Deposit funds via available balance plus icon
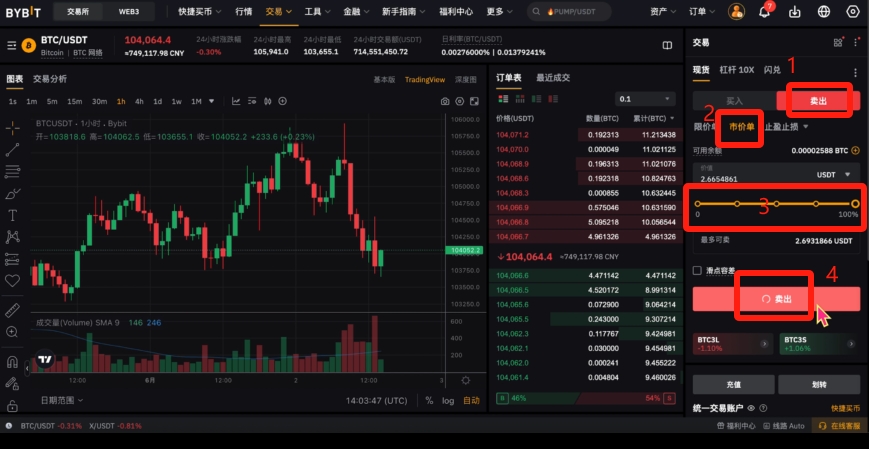The height and width of the screenshot is (449, 869). 856,150
